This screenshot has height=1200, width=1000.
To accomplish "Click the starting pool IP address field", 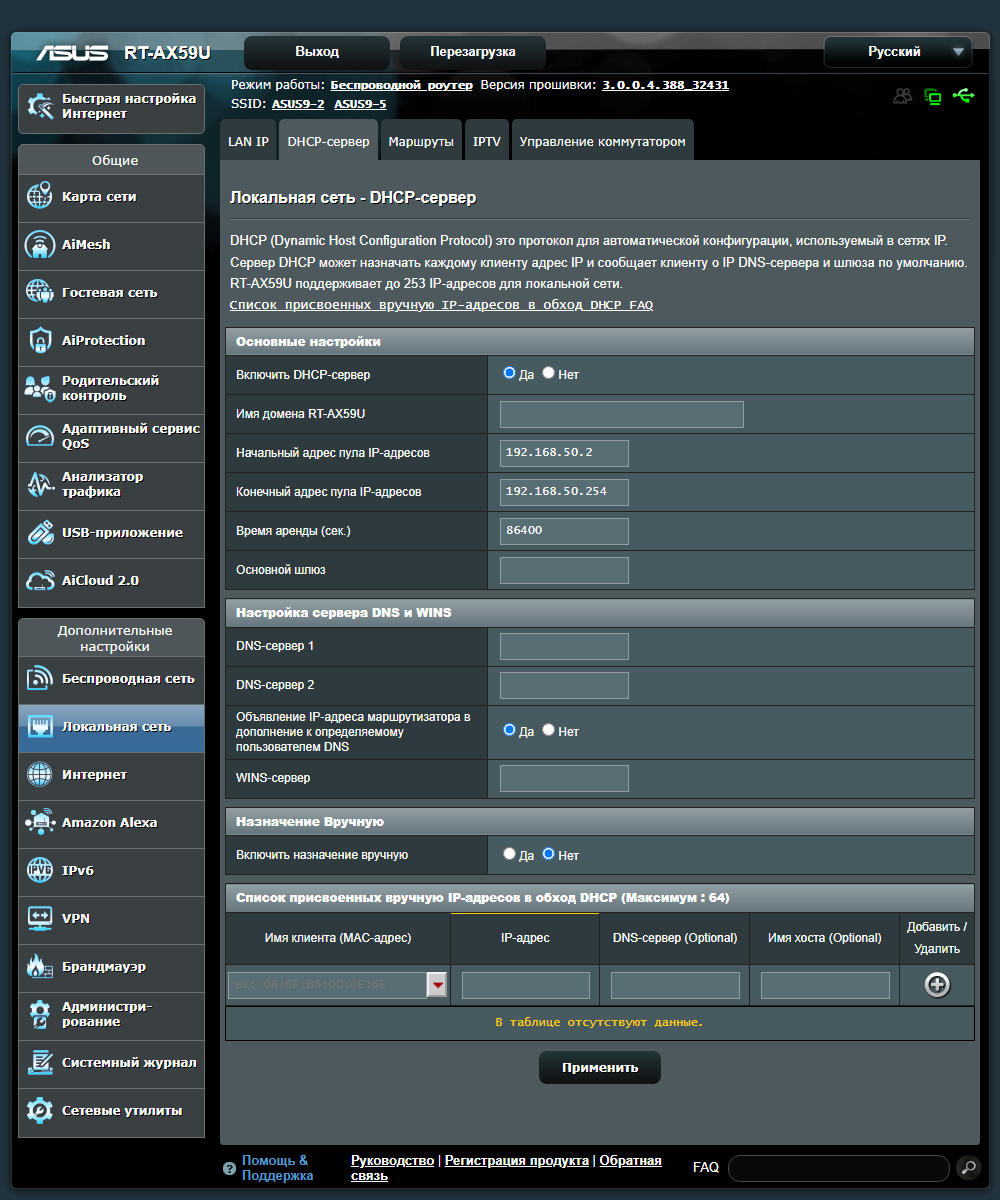I will tap(564, 453).
